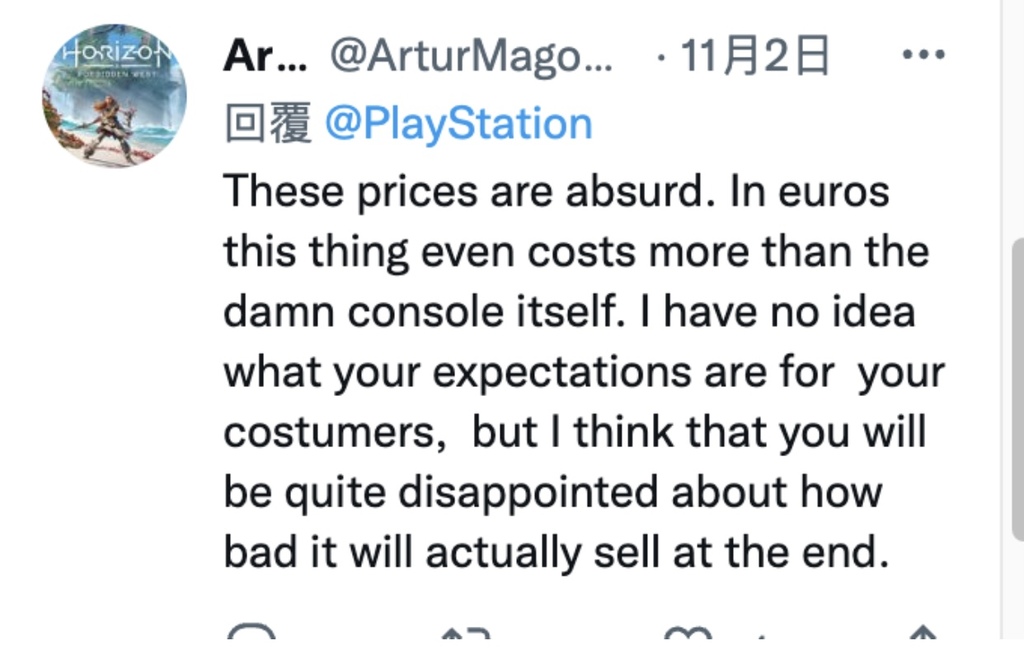Click the tweet's last line ending "at the end."
1024x650 pixels.
556,553
